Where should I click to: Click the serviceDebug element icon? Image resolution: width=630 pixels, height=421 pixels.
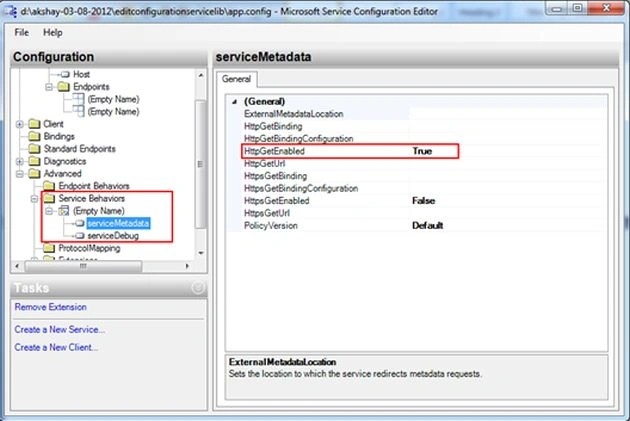click(x=80, y=236)
